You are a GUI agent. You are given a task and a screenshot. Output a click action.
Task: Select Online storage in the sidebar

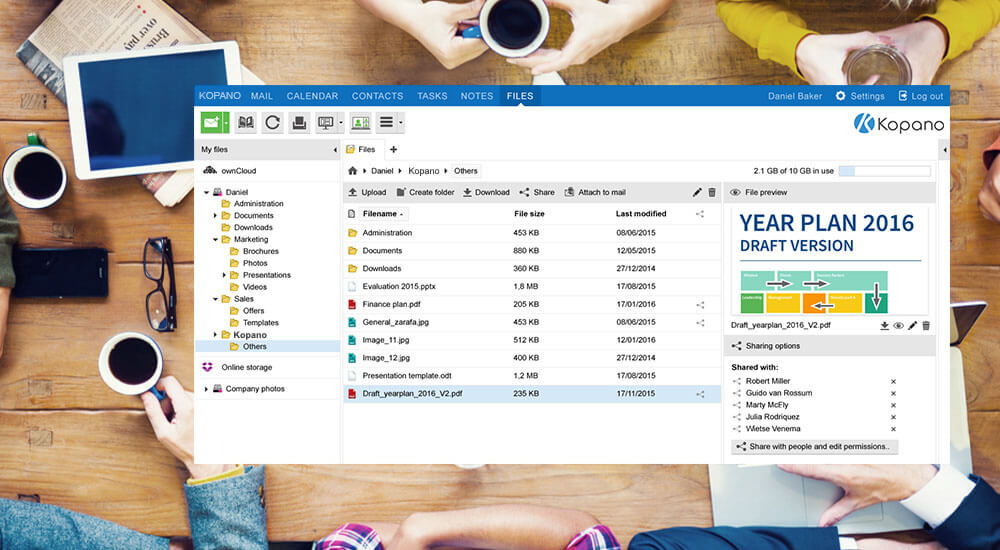click(x=246, y=368)
